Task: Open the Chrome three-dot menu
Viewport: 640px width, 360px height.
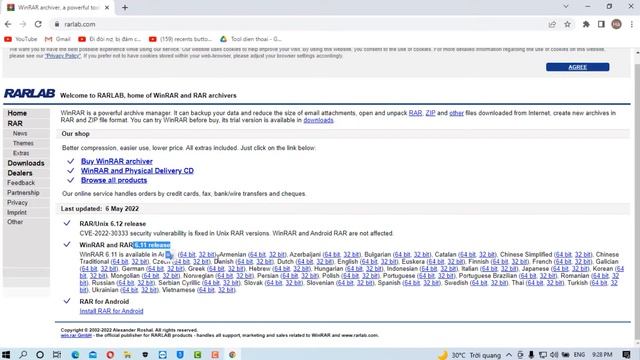Action: click(x=631, y=24)
